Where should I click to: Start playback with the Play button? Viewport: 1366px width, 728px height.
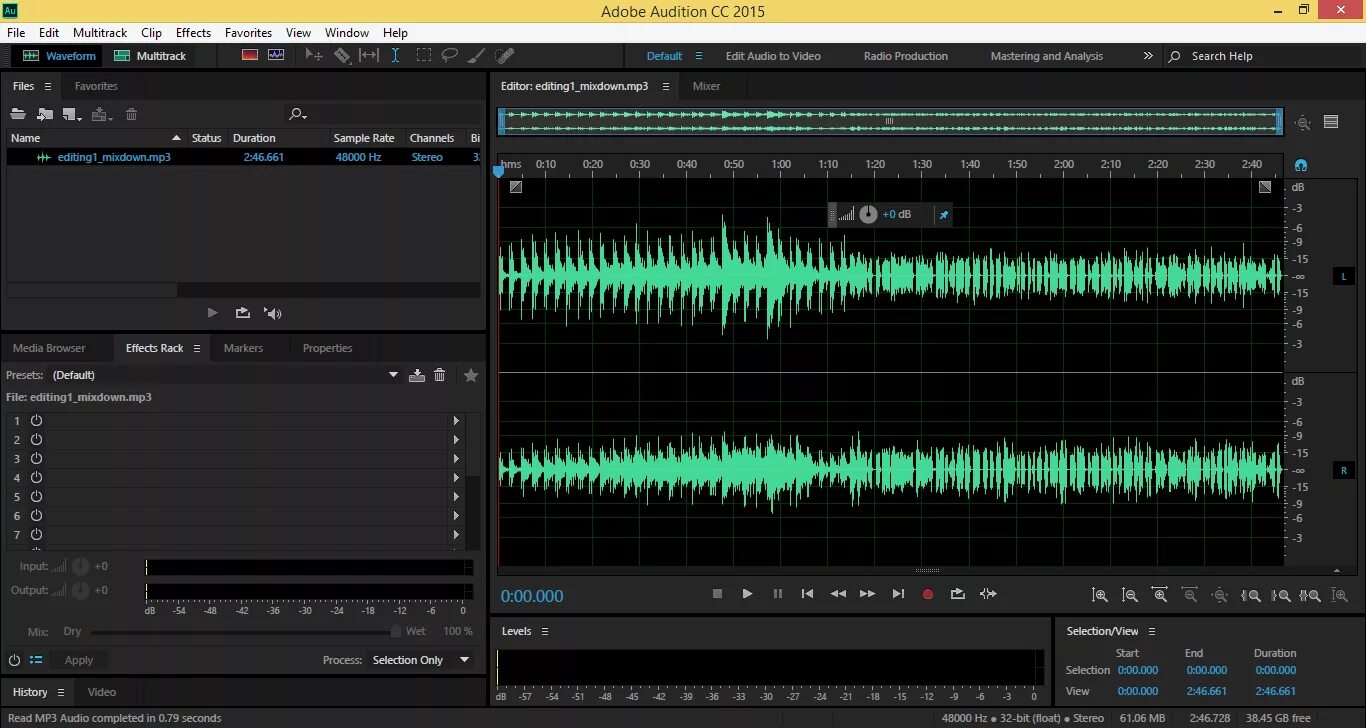(x=747, y=594)
